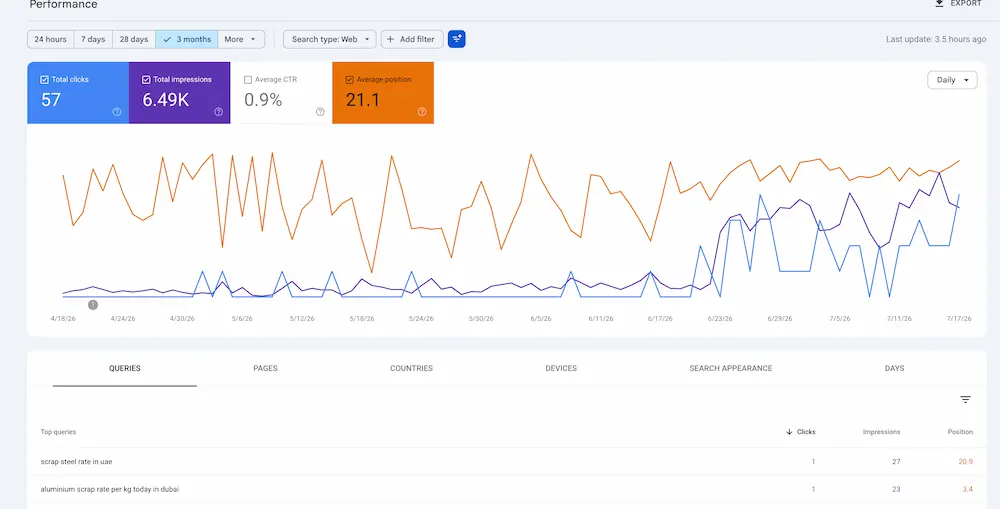Toggle the Total impressions checkbox

pos(146,80)
